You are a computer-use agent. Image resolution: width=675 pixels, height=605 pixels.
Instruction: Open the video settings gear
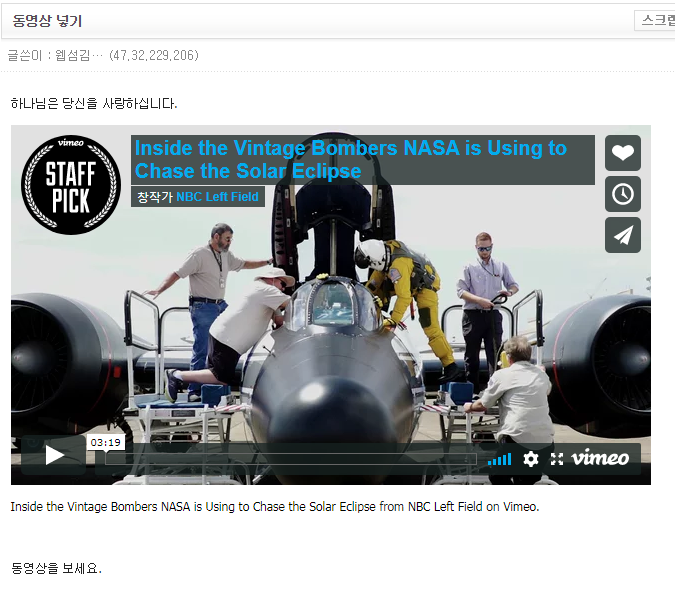pos(531,459)
